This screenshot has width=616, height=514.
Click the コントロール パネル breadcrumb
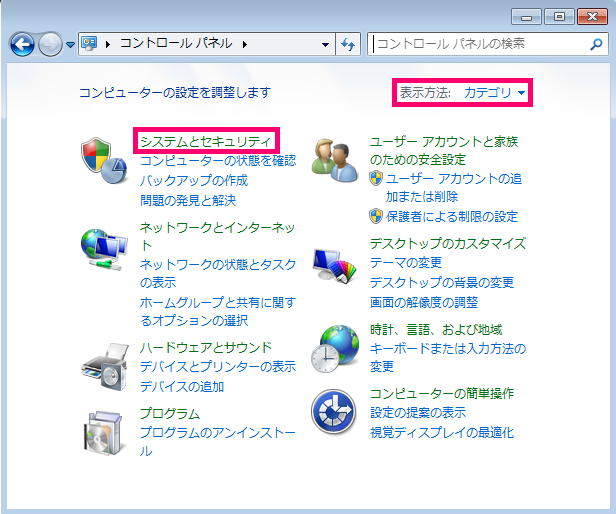point(176,43)
